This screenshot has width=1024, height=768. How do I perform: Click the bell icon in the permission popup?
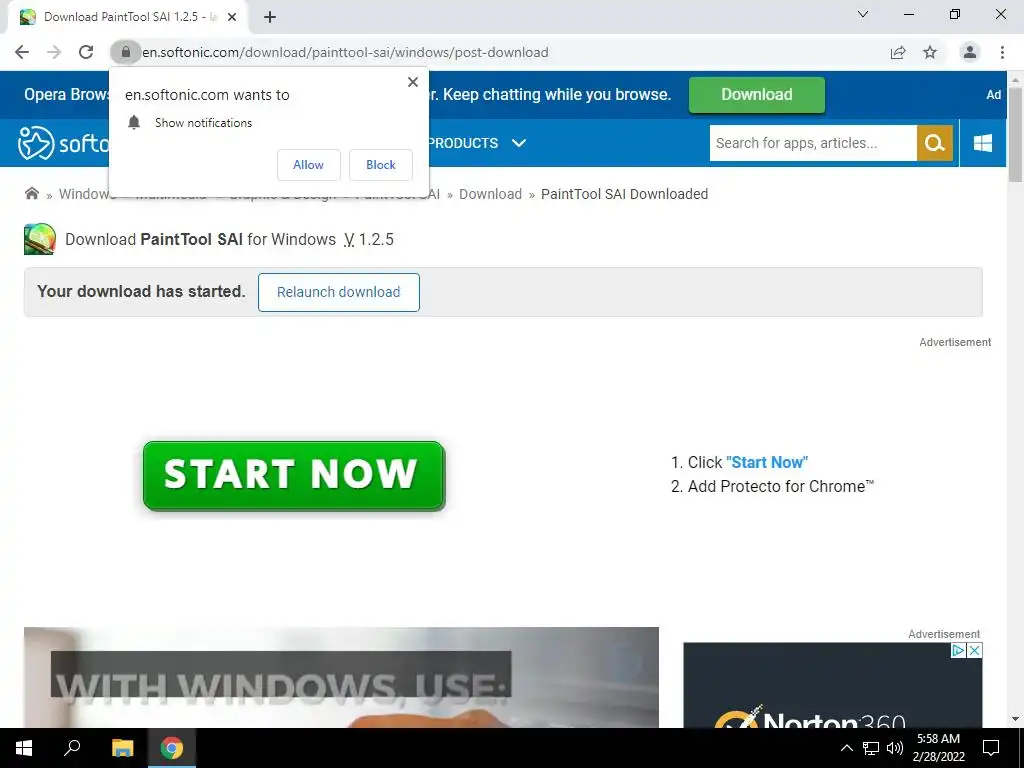(x=134, y=122)
